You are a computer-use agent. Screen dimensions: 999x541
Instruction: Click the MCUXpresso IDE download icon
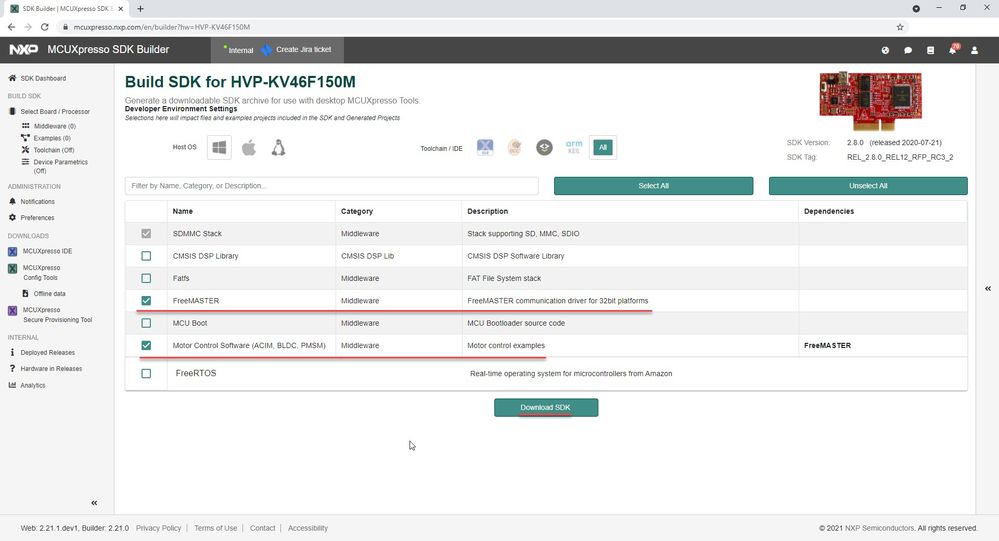[x=12, y=251]
